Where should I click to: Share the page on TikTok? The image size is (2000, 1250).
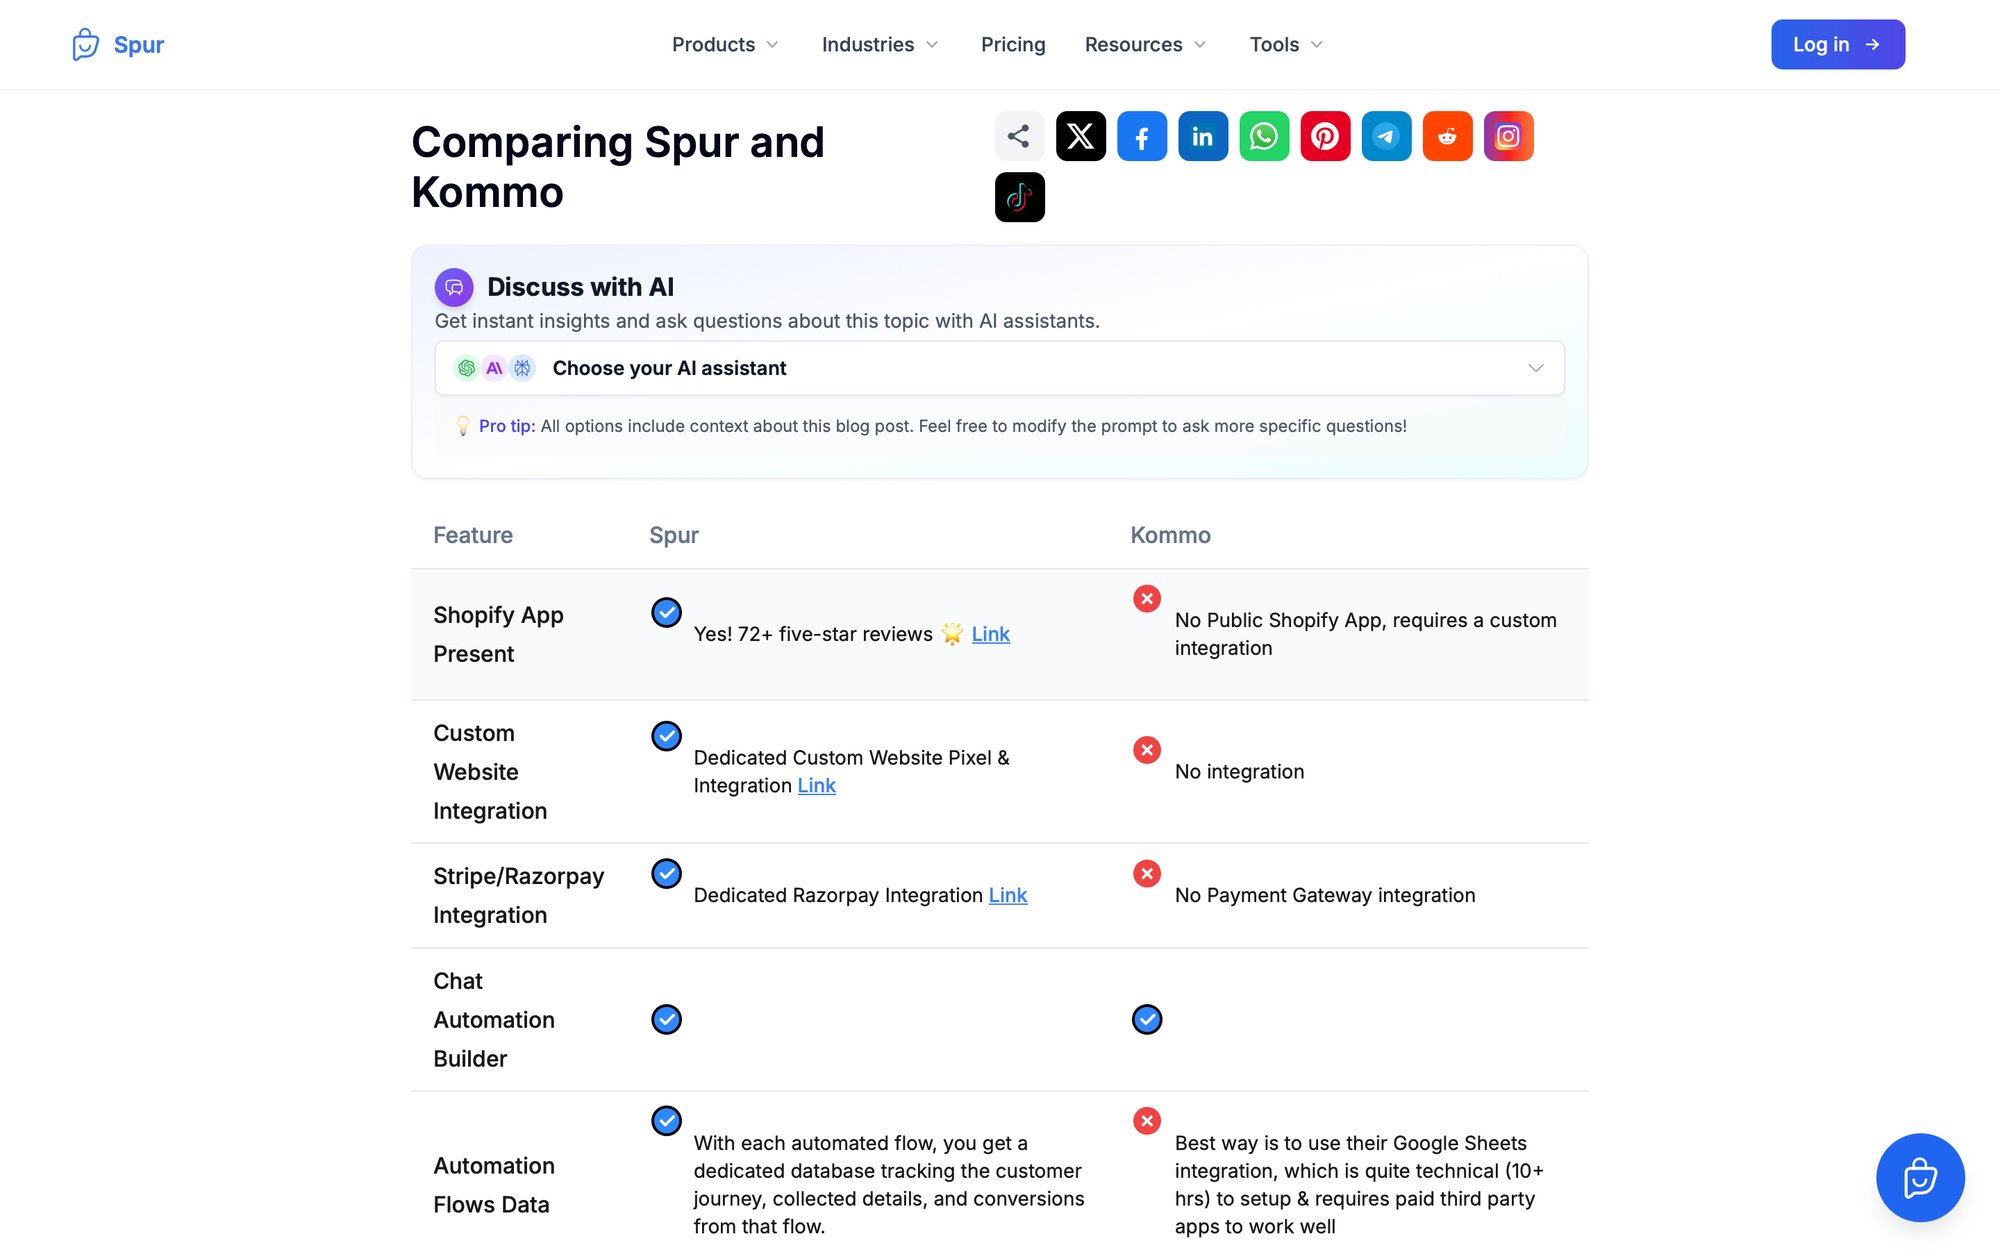(x=1019, y=197)
